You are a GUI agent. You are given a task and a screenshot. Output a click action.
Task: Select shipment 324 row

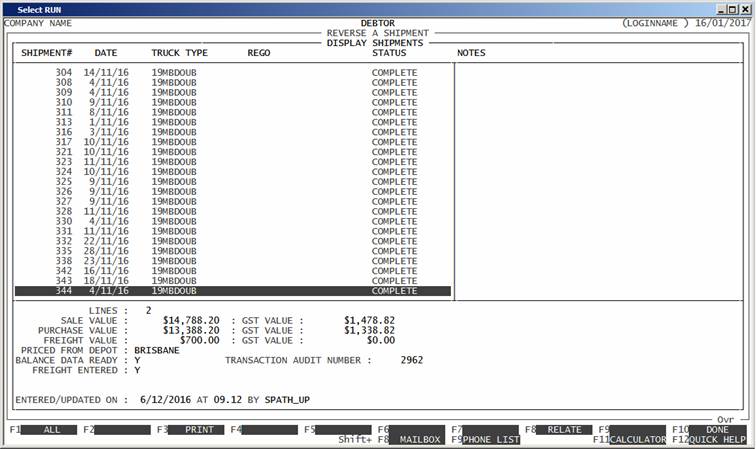(x=233, y=172)
